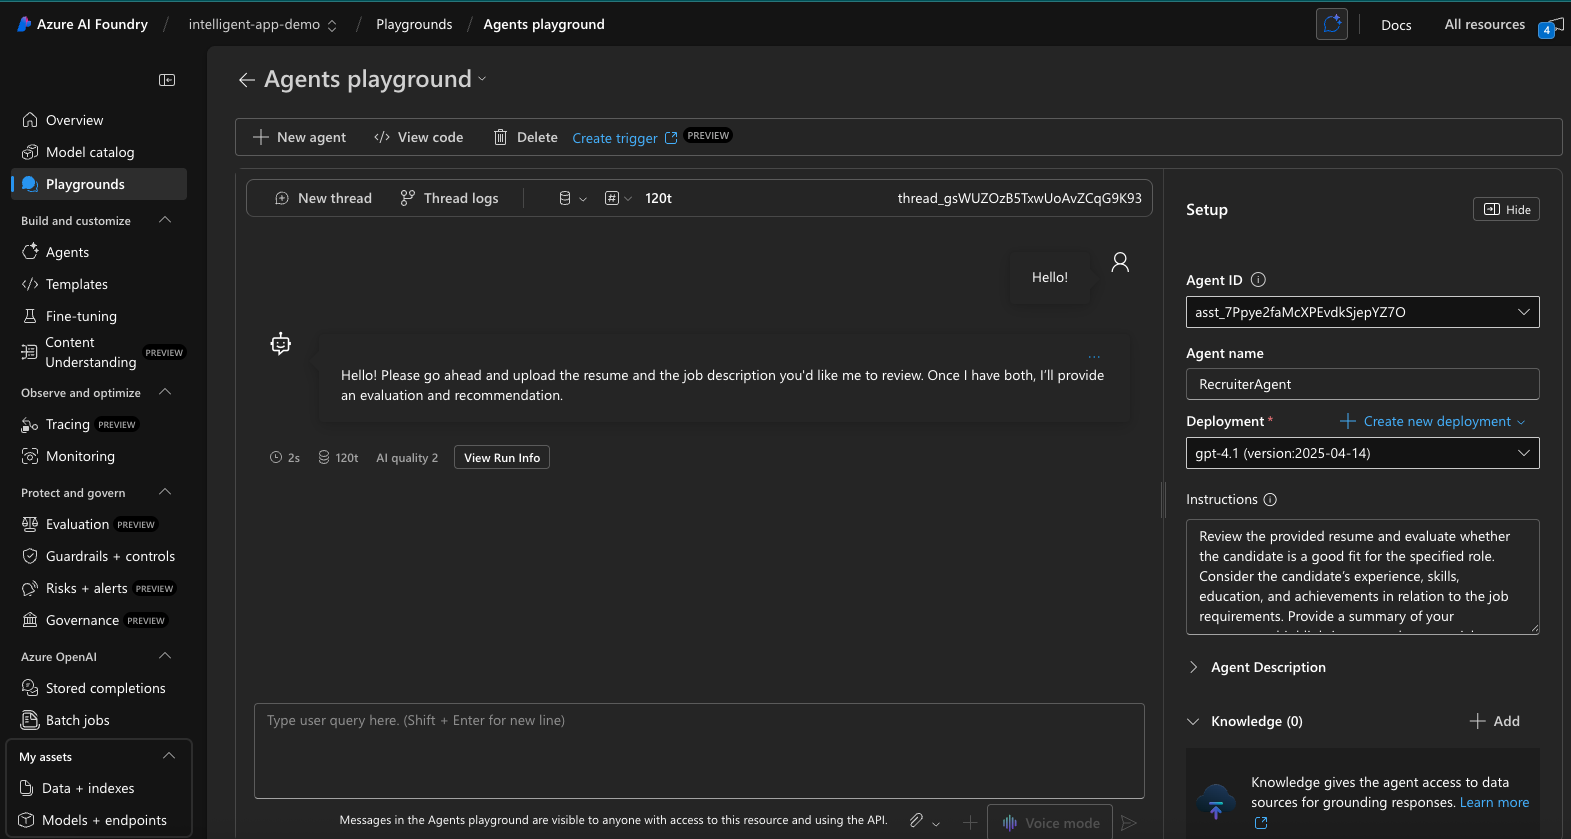1571x839 pixels.
Task: Collapse the Azure OpenAI section
Action: click(x=166, y=656)
